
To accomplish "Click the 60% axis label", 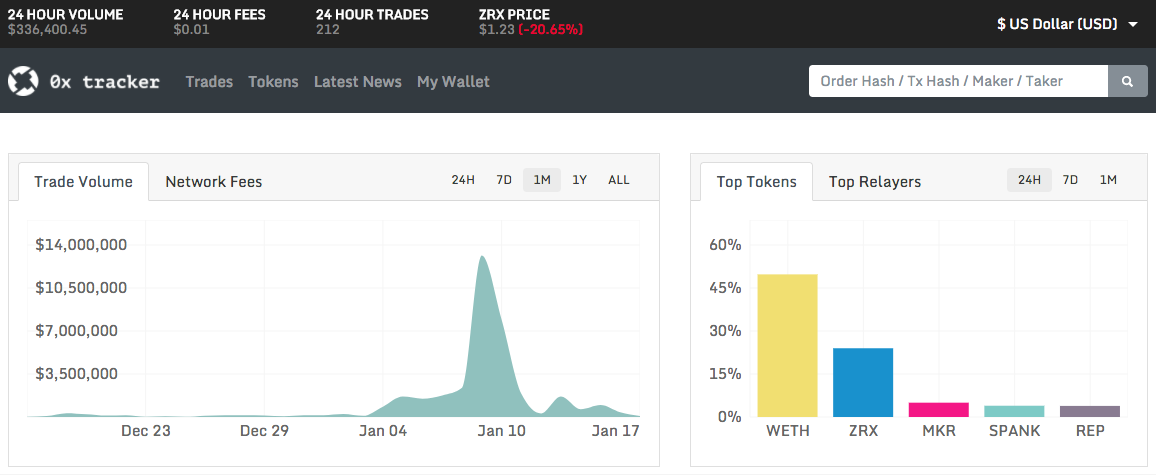I will pyautogui.click(x=725, y=244).
